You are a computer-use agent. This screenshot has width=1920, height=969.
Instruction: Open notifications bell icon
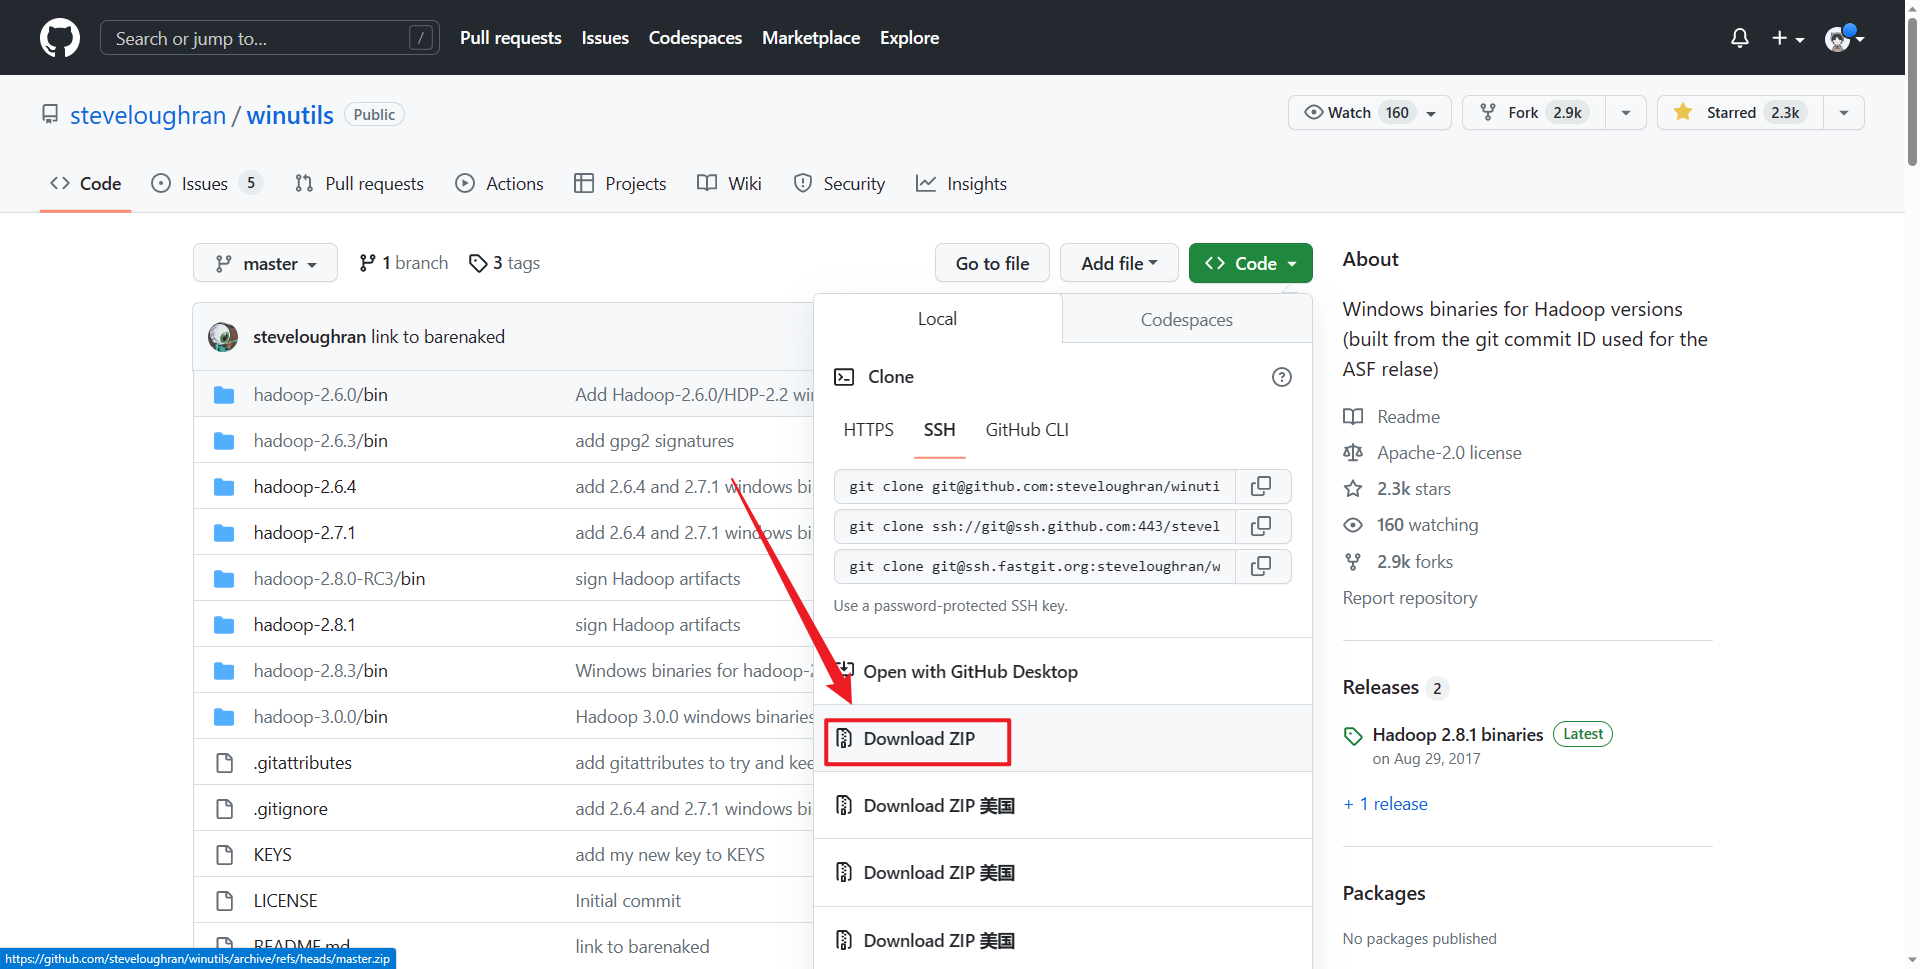pyautogui.click(x=1740, y=38)
